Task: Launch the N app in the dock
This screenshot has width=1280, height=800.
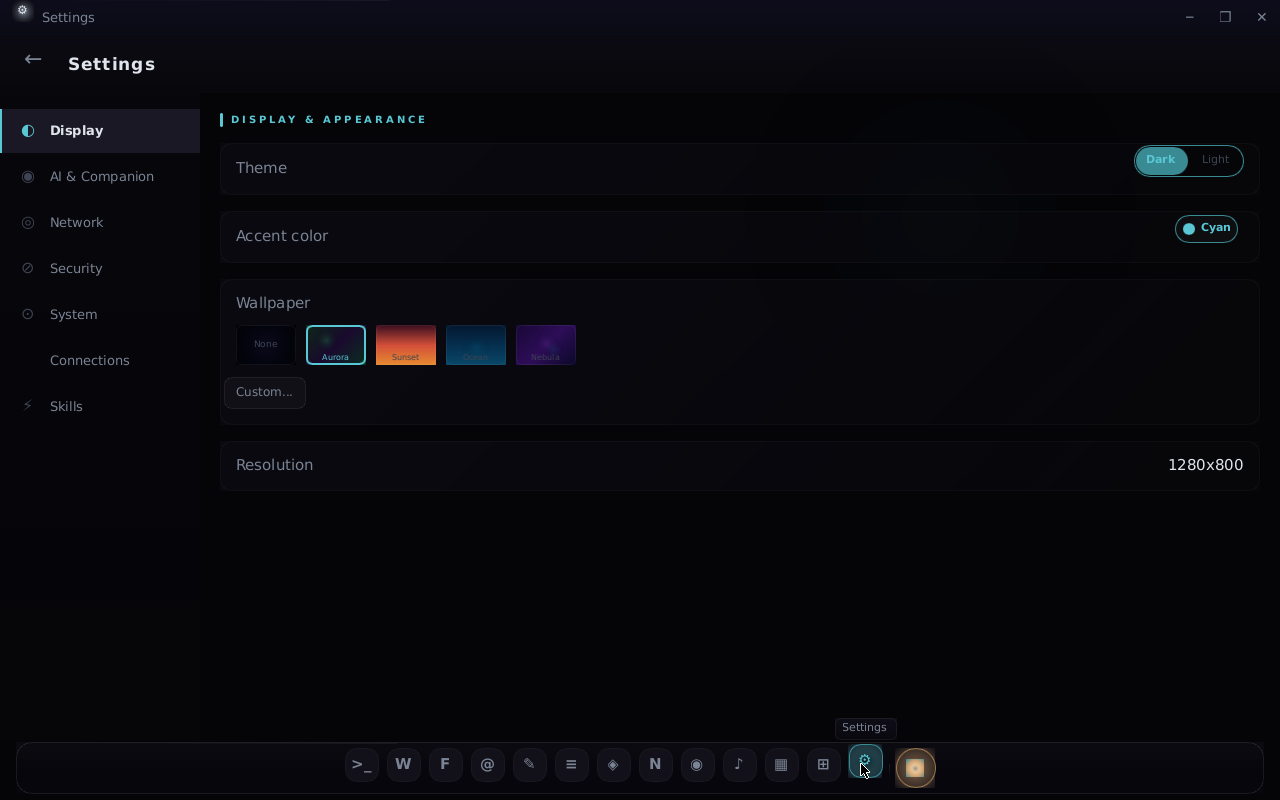Action: pyautogui.click(x=655, y=765)
